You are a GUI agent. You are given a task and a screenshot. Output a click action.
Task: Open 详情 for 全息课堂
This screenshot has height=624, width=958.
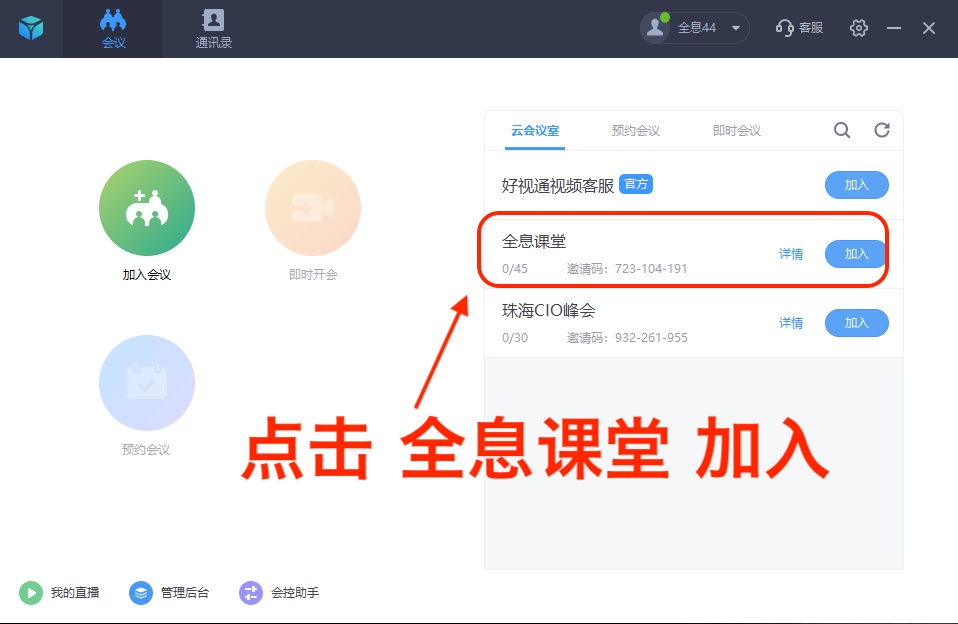point(791,254)
